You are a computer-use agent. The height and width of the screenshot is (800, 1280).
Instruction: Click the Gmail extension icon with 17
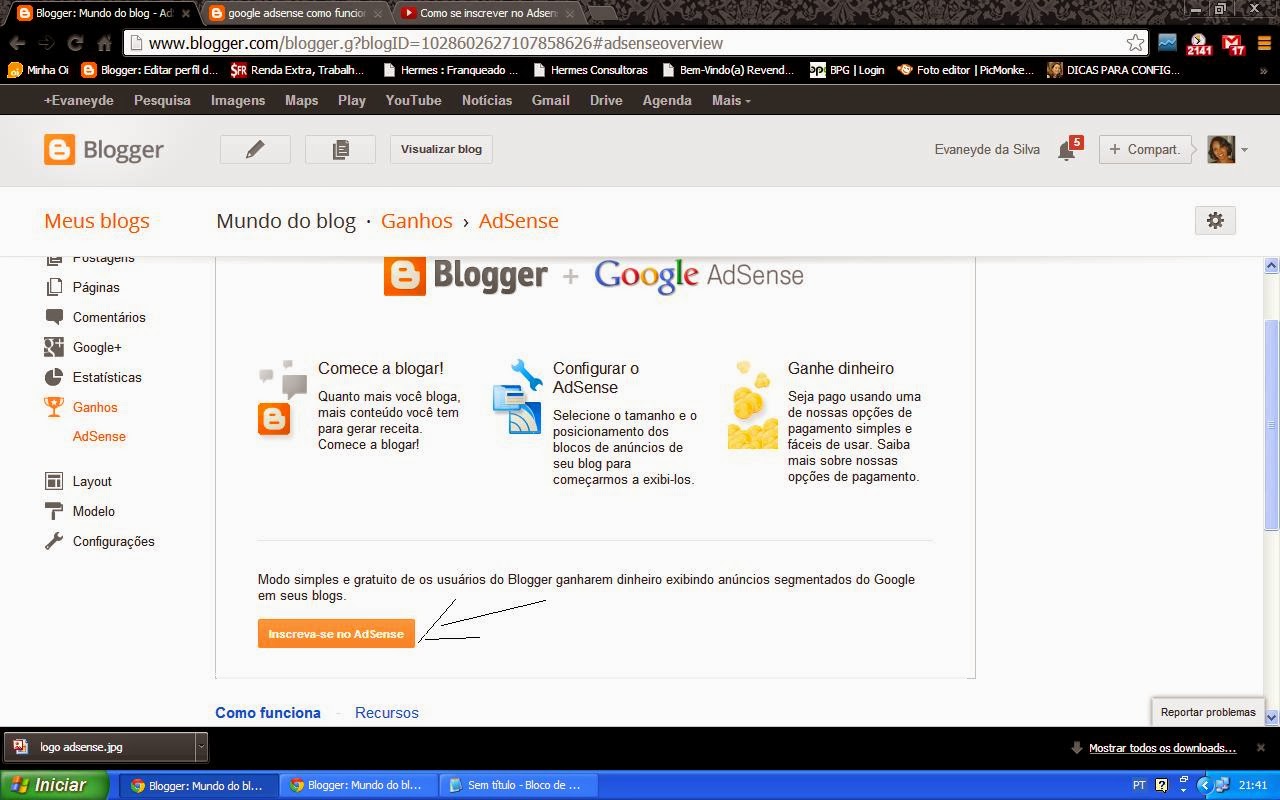(1233, 44)
